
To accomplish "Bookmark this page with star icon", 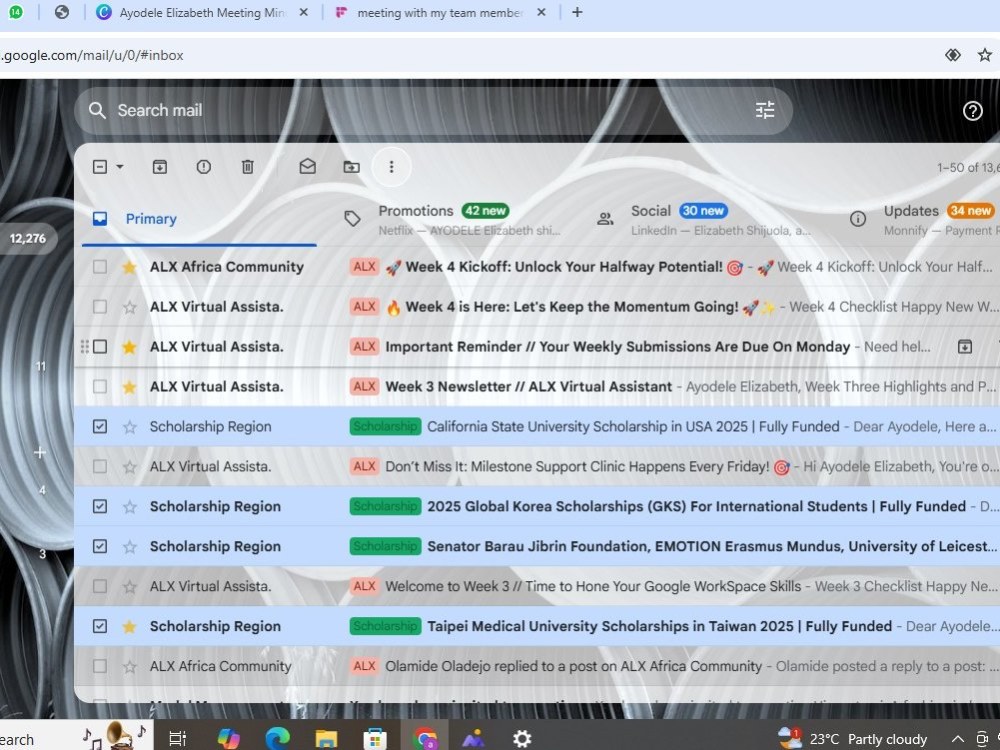I will click(985, 55).
